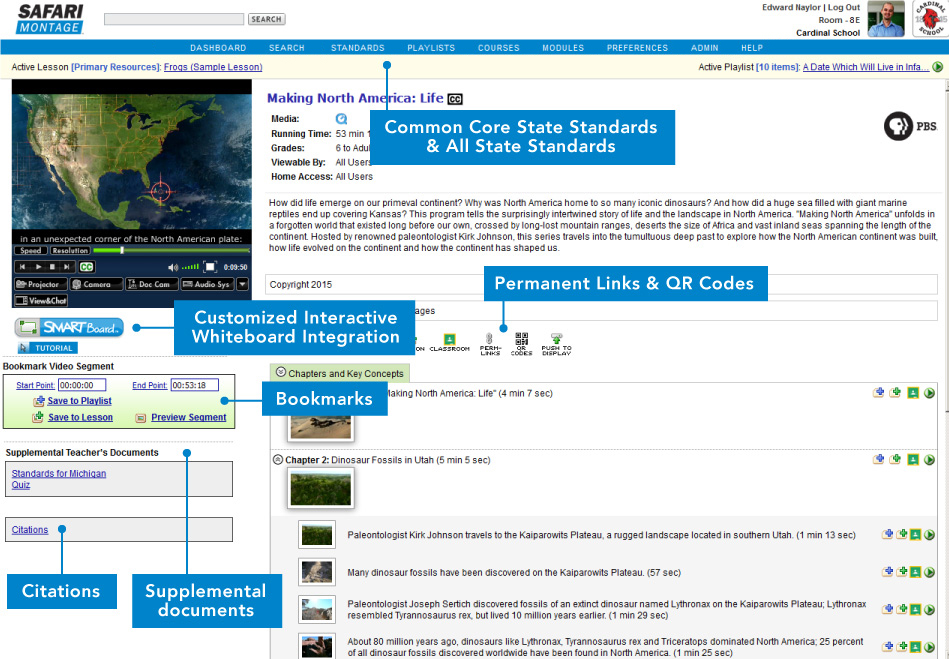The height and width of the screenshot is (659, 949).
Task: Stop the video playback
Action: [x=53, y=267]
